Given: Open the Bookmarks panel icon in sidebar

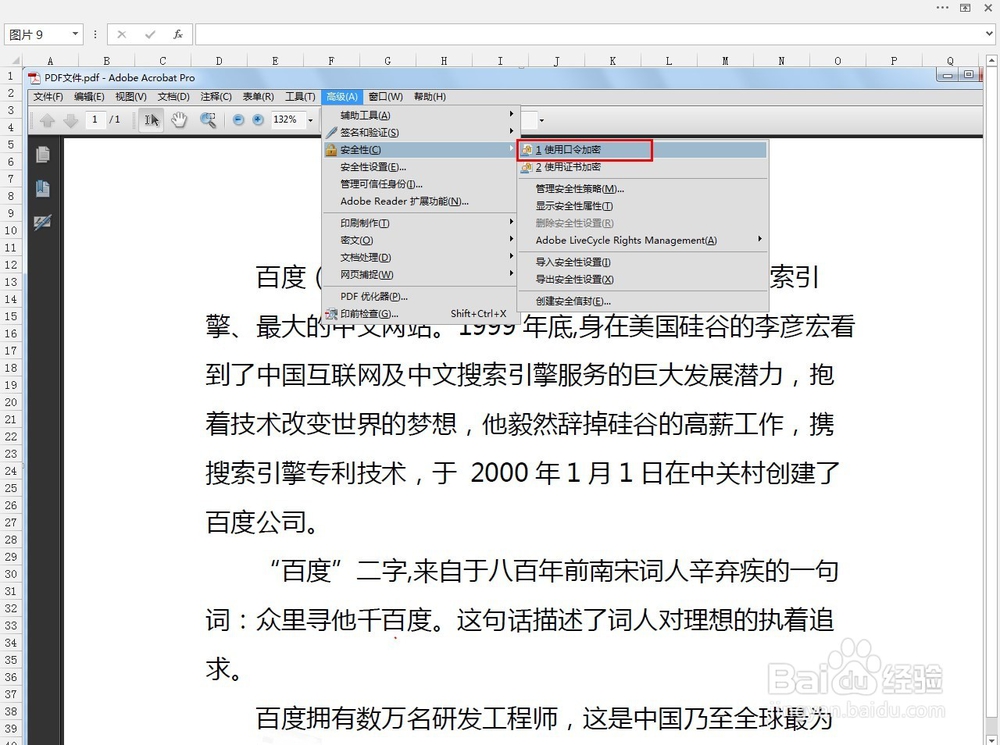Looking at the screenshot, I should (43, 188).
